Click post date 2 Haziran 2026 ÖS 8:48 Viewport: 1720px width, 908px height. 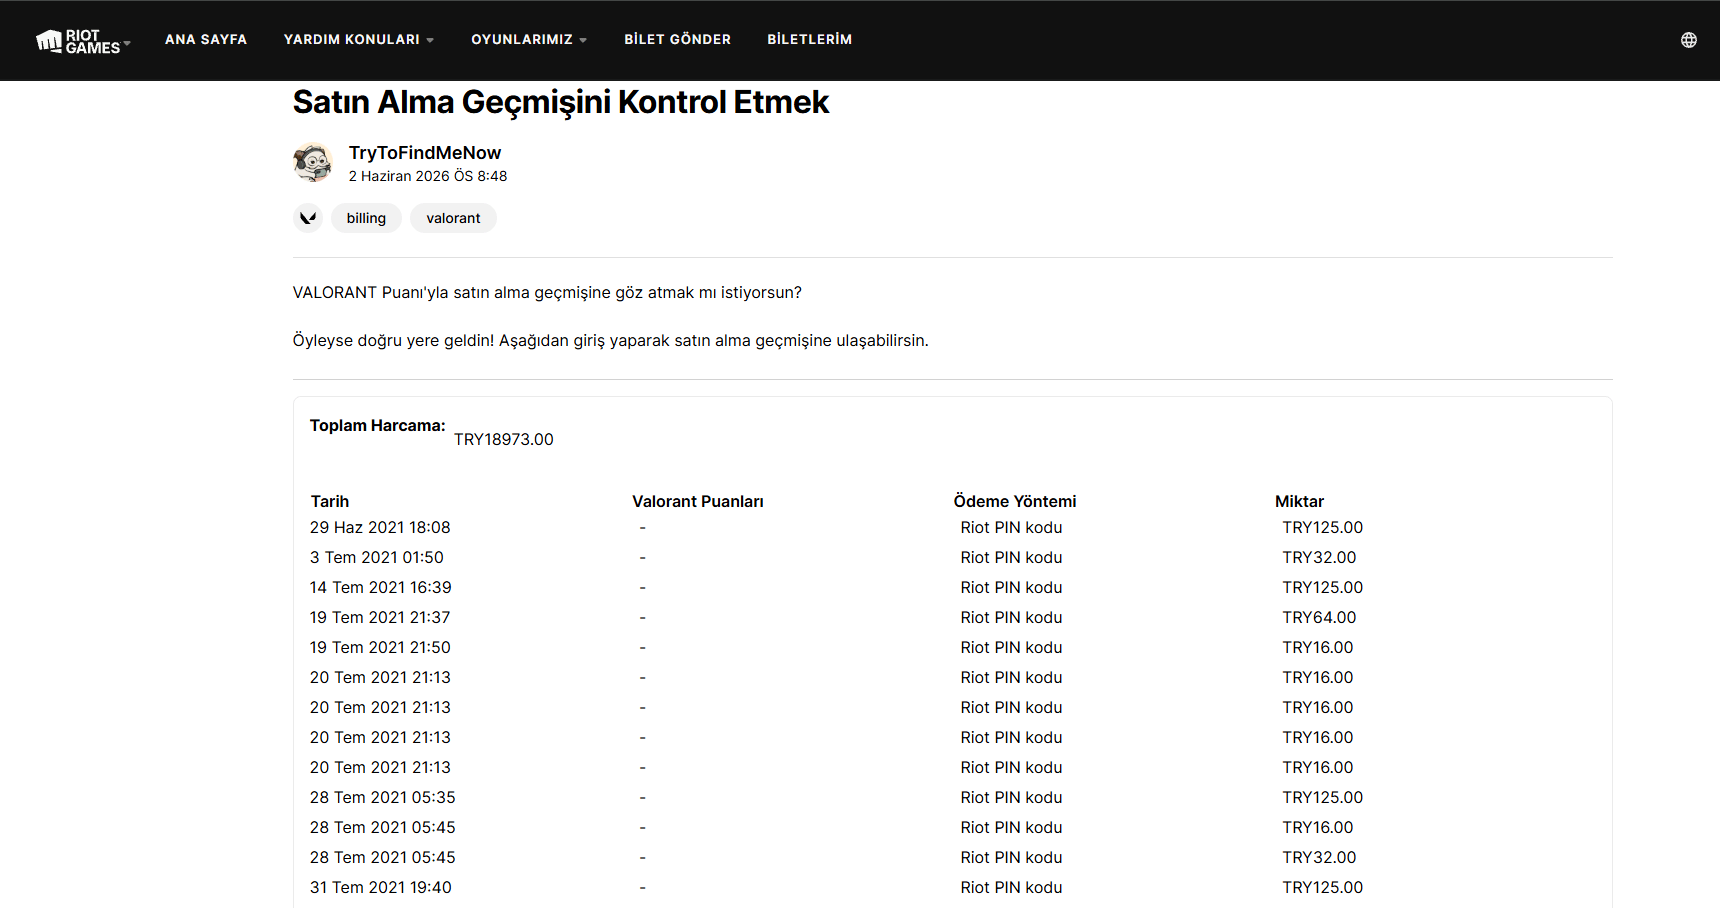428,176
